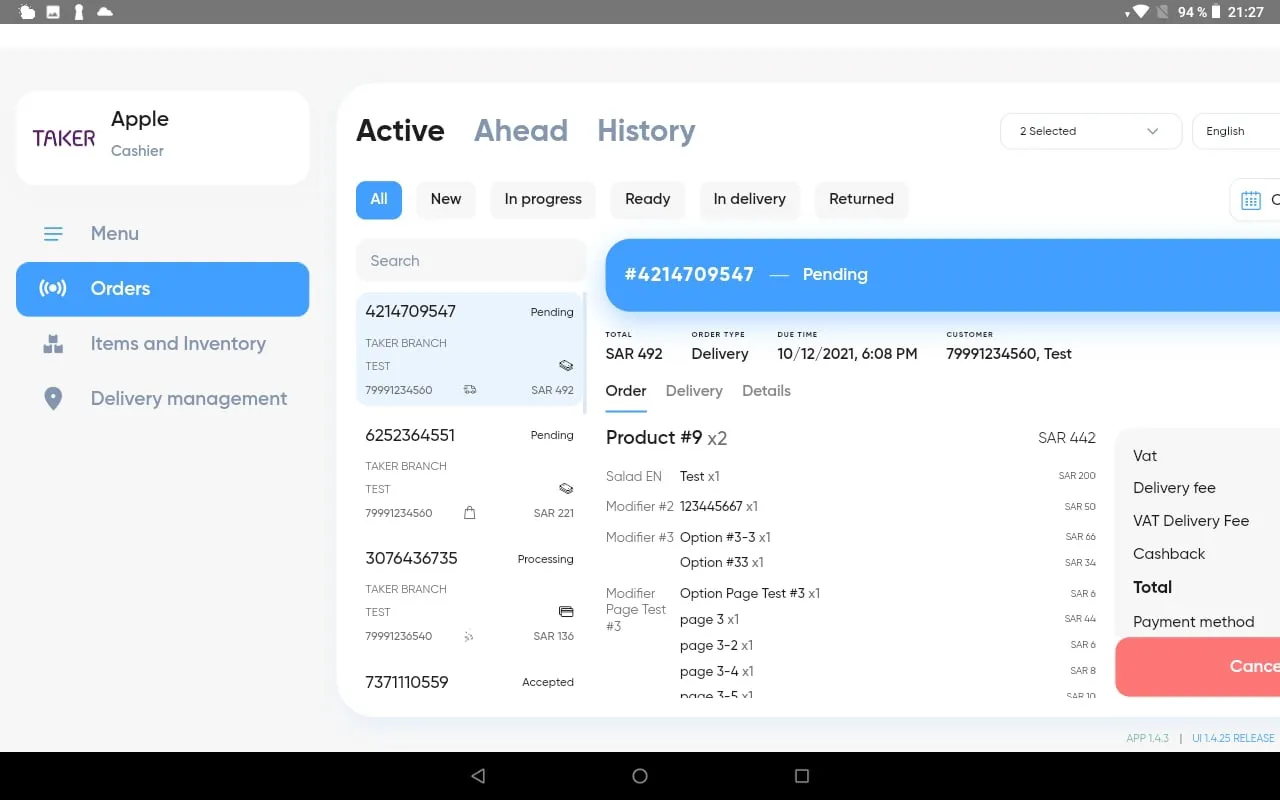Open the Details tab of the order

click(x=766, y=391)
